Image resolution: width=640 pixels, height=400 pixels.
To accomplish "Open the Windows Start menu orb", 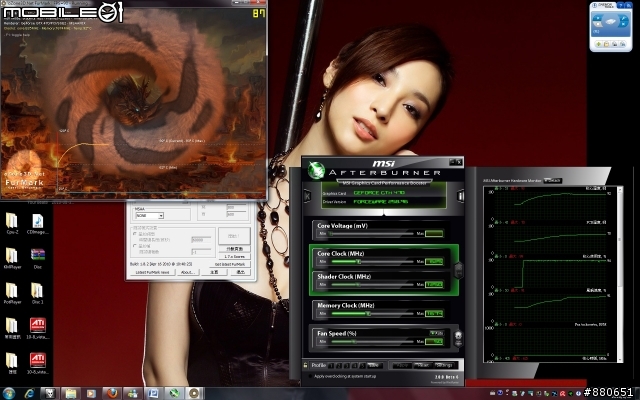I will pos(8,393).
